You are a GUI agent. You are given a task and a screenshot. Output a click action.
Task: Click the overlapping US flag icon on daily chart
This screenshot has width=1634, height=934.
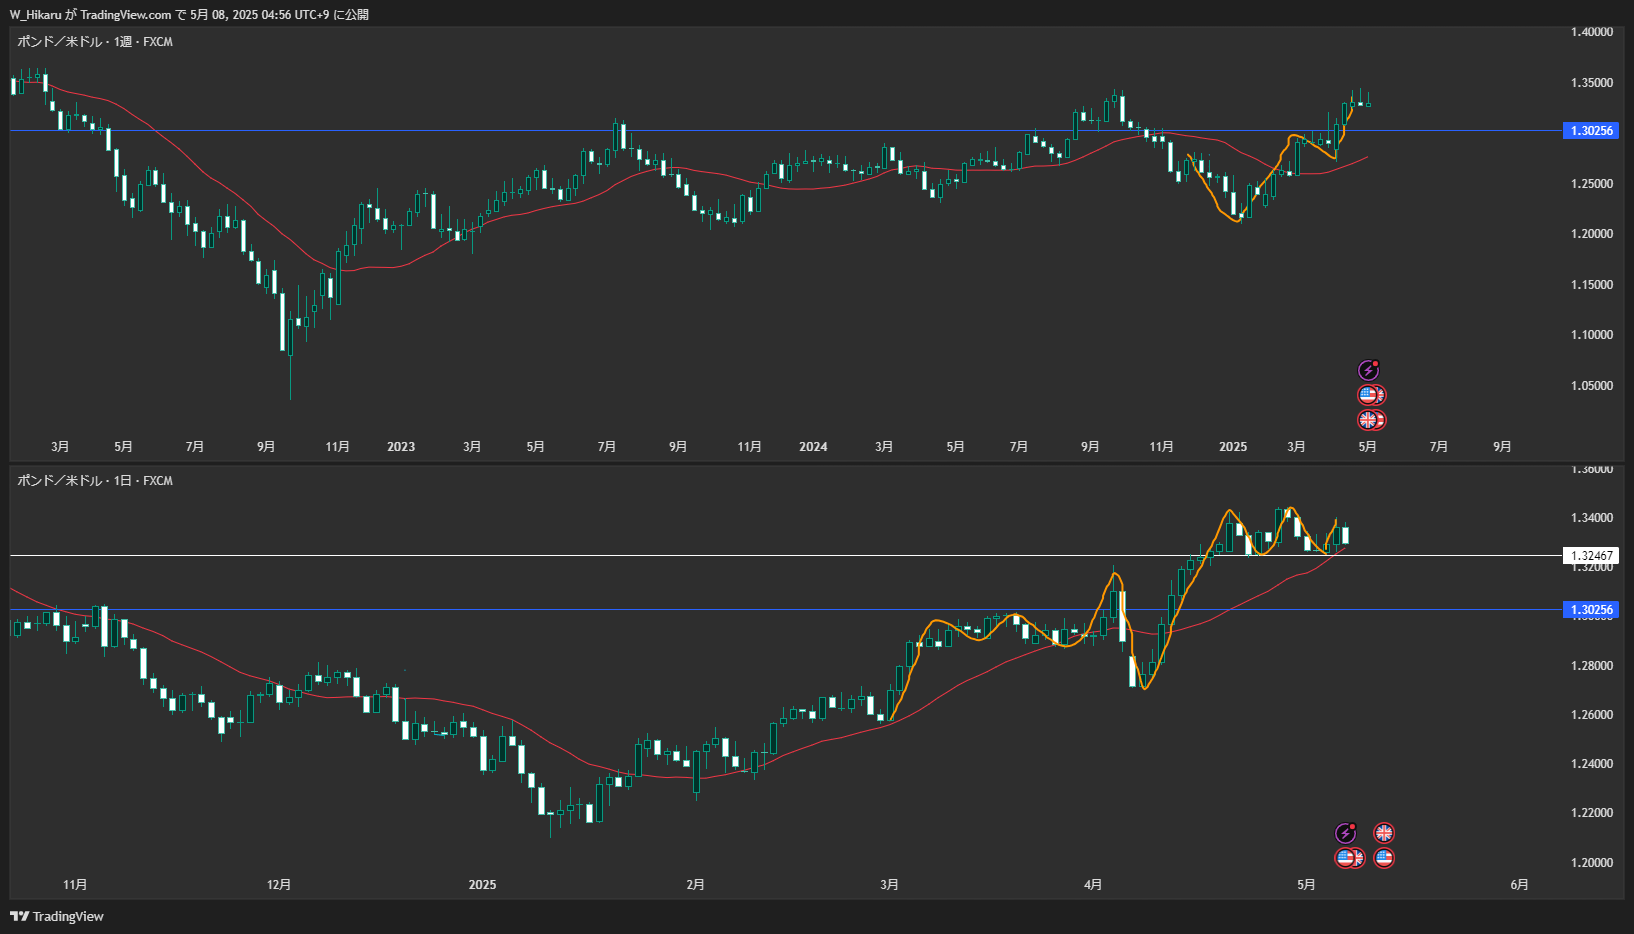click(1346, 857)
